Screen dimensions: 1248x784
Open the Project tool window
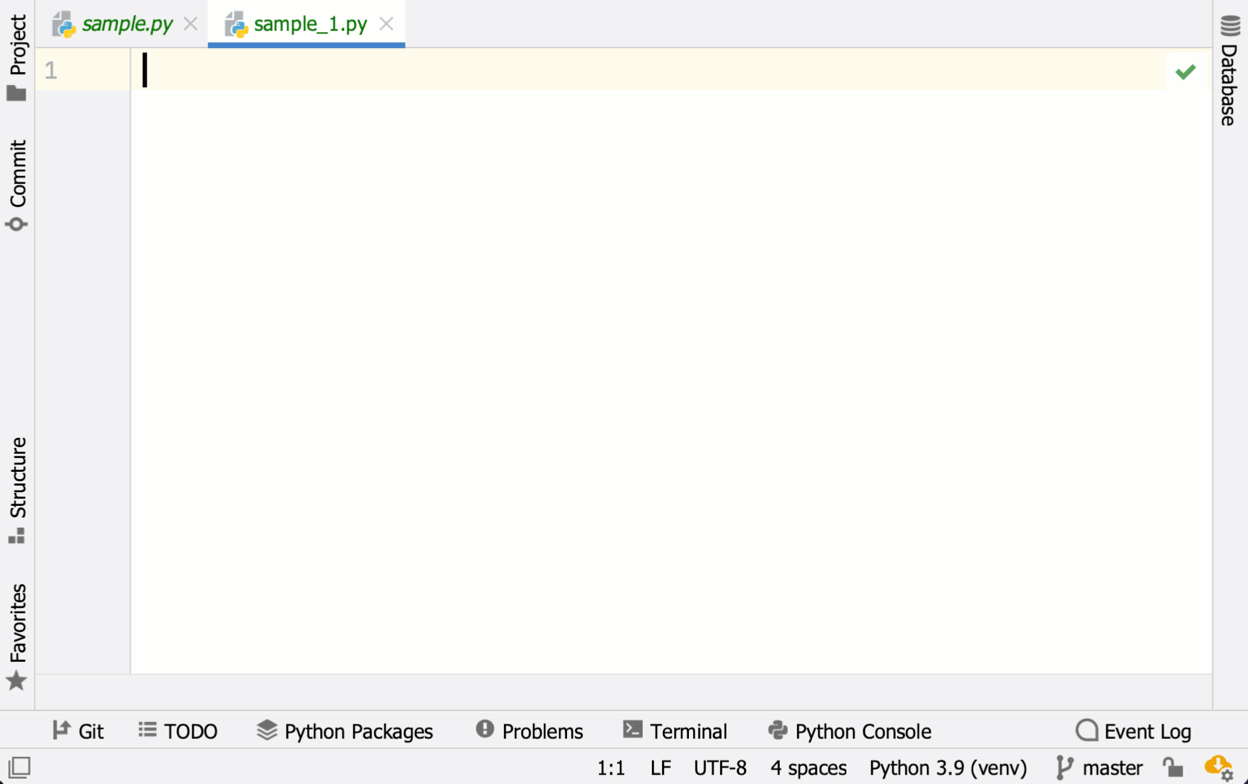[17, 58]
